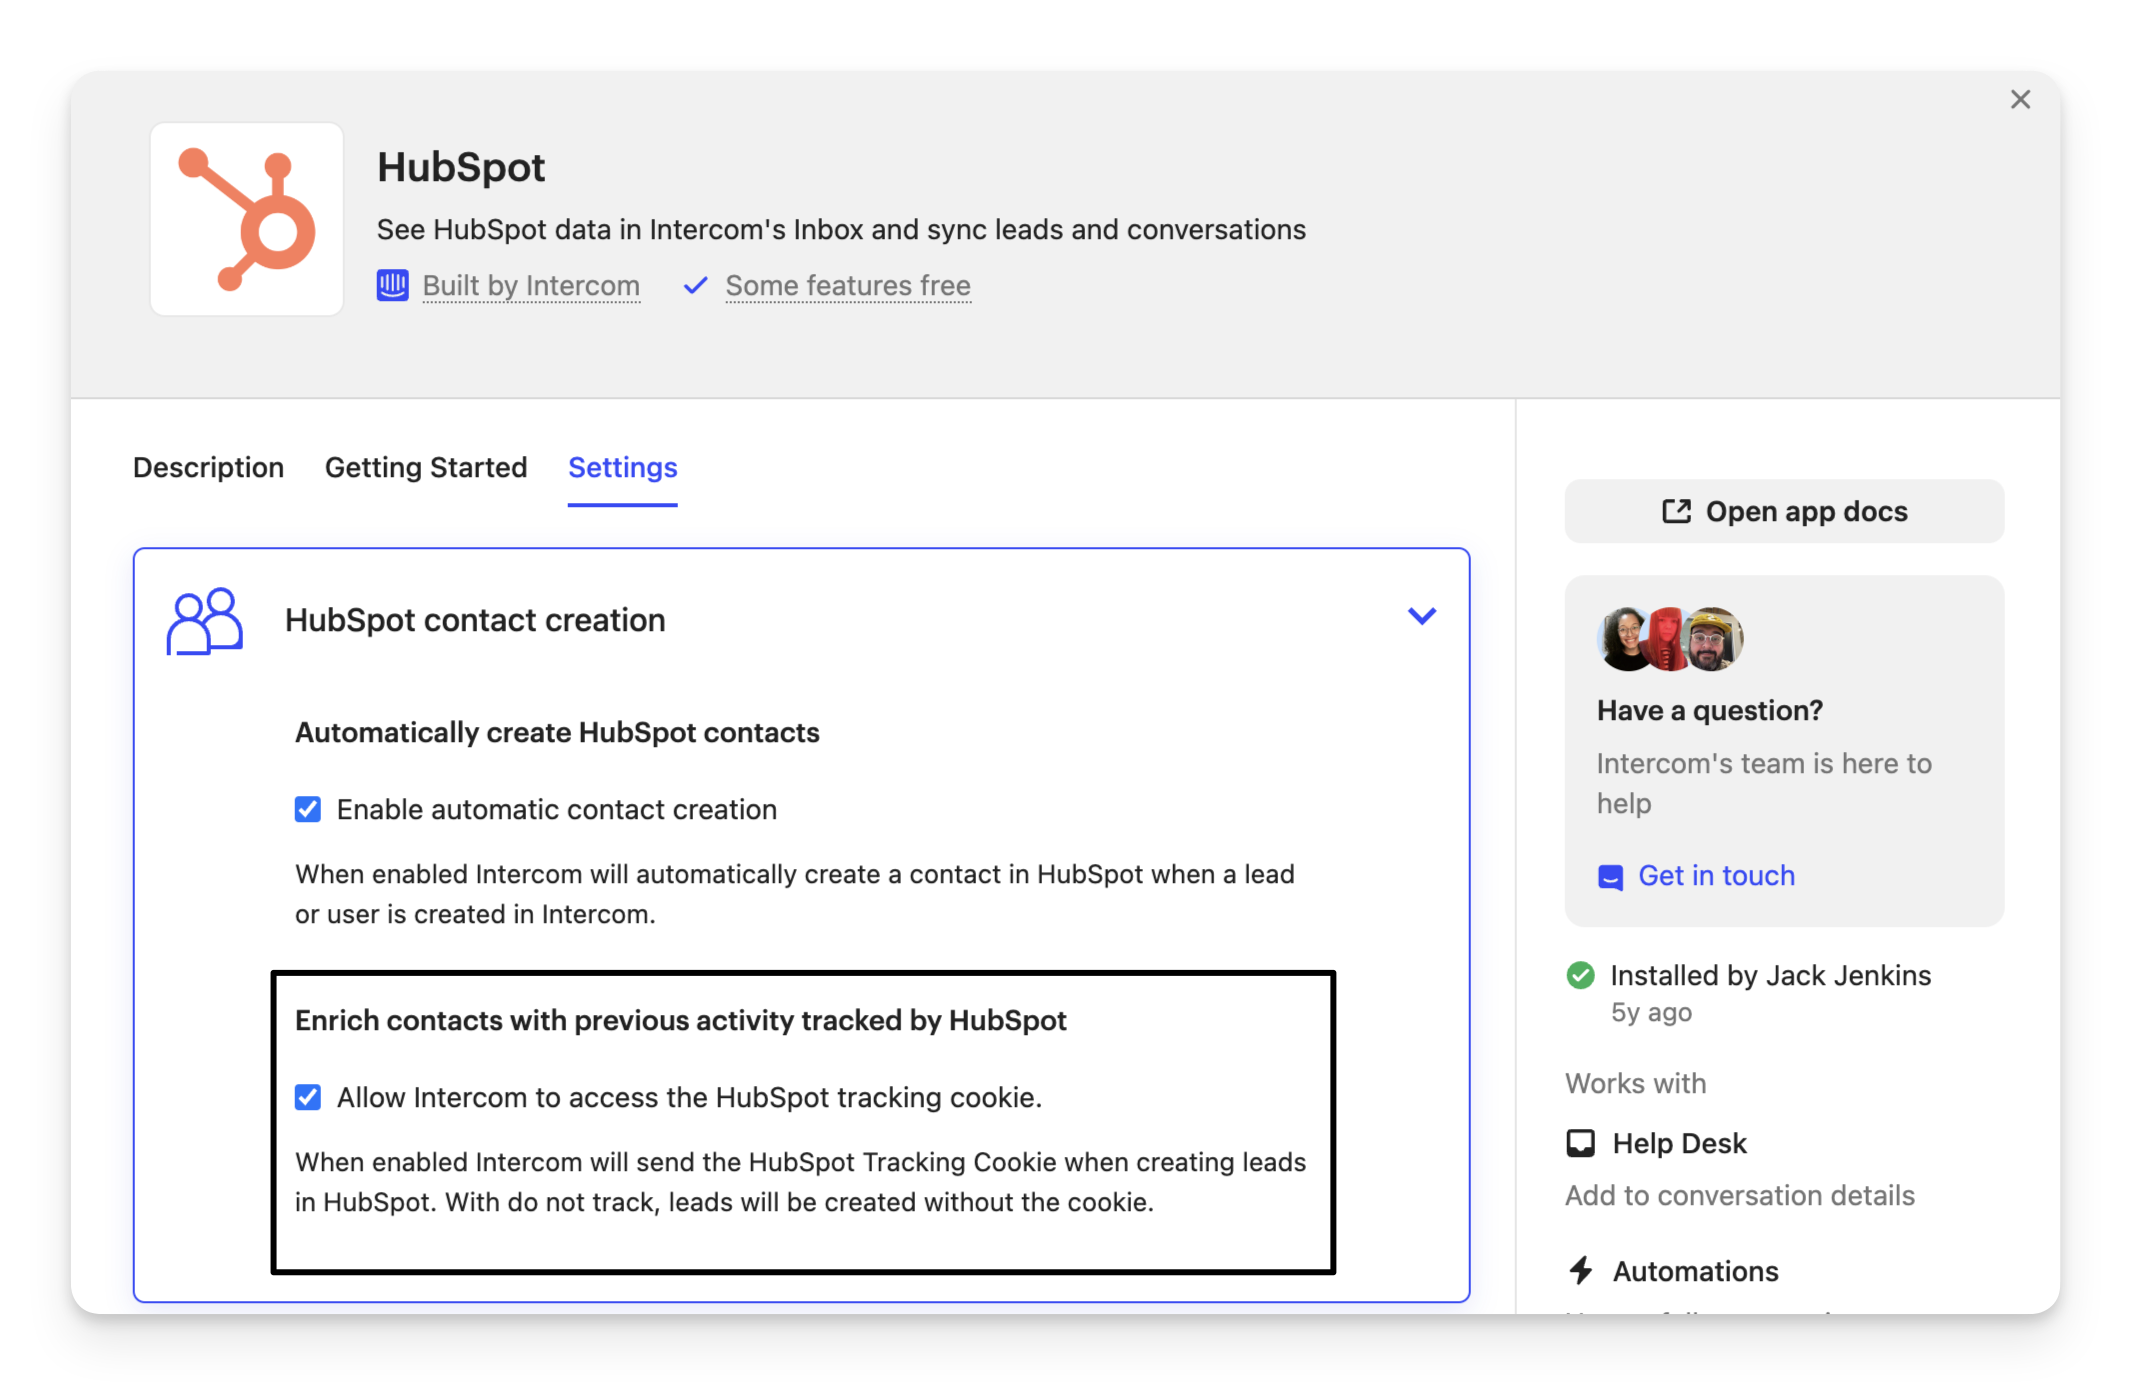This screenshot has width=2131, height=1385.
Task: Close the HubSpot app dialog
Action: tap(2020, 99)
